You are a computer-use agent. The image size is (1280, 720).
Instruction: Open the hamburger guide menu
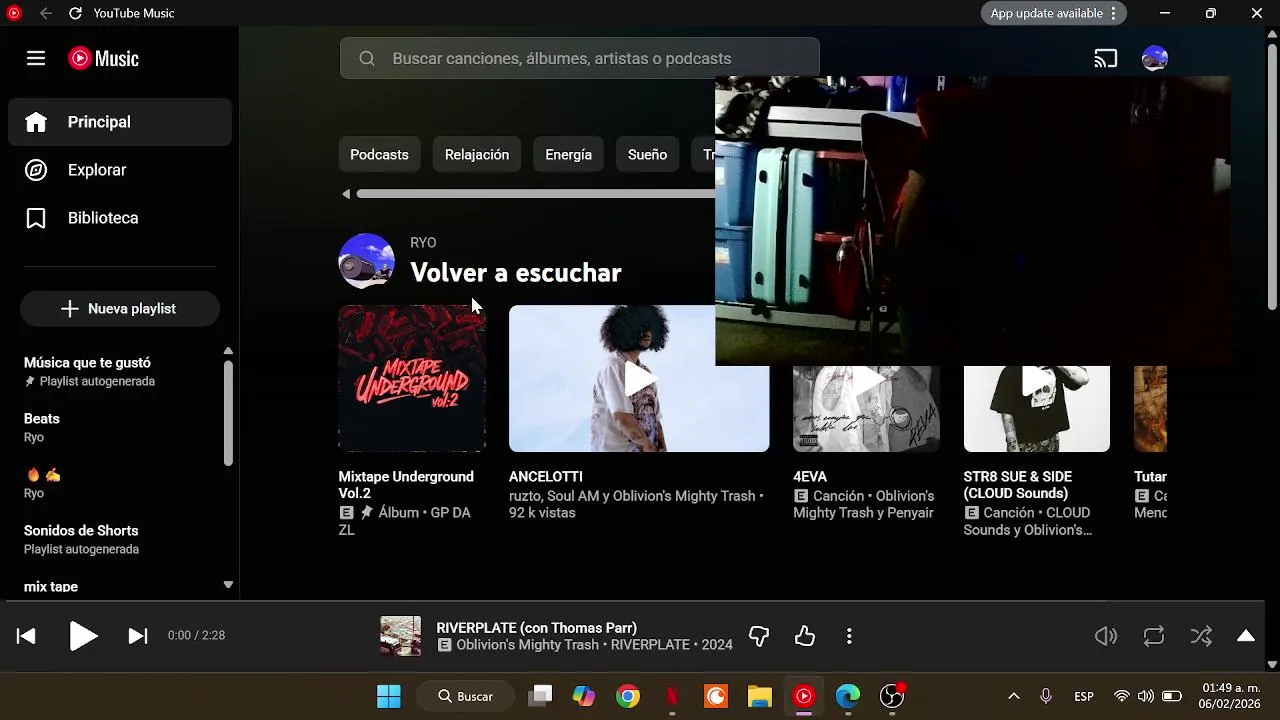tap(36, 58)
